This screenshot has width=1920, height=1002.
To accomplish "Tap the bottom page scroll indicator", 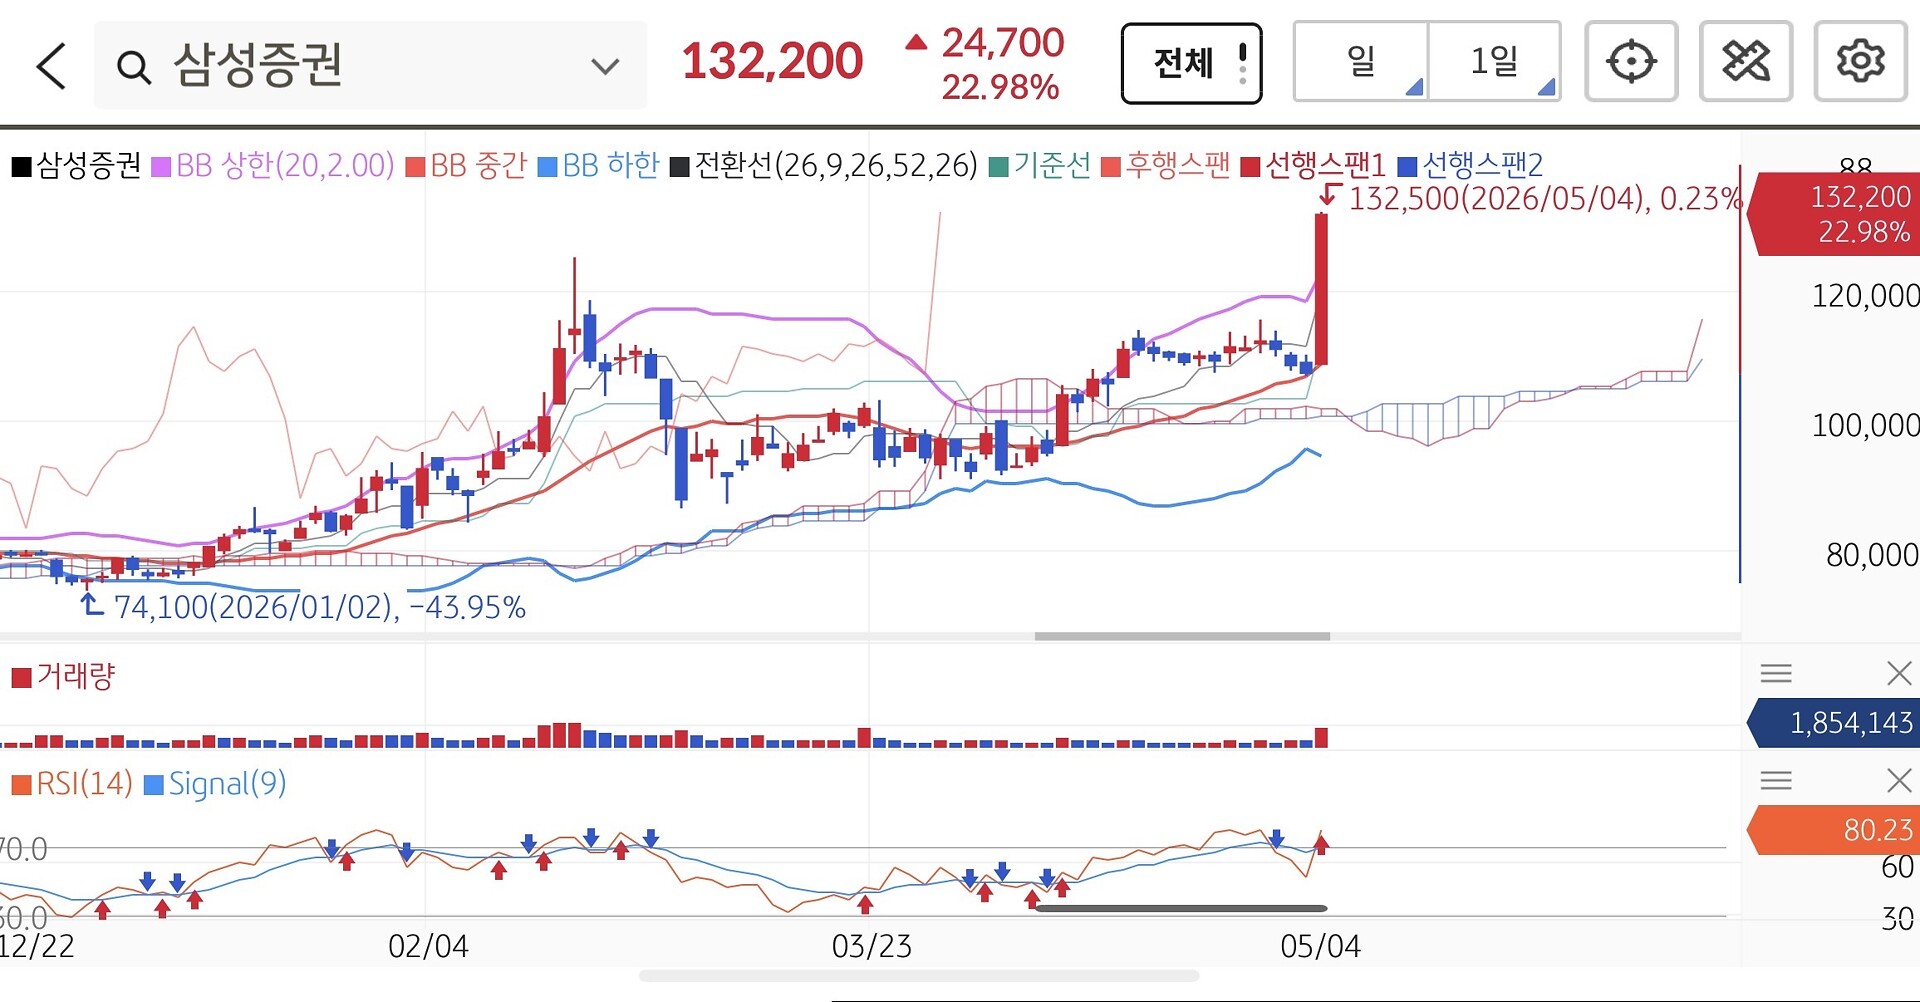I will pos(919,976).
